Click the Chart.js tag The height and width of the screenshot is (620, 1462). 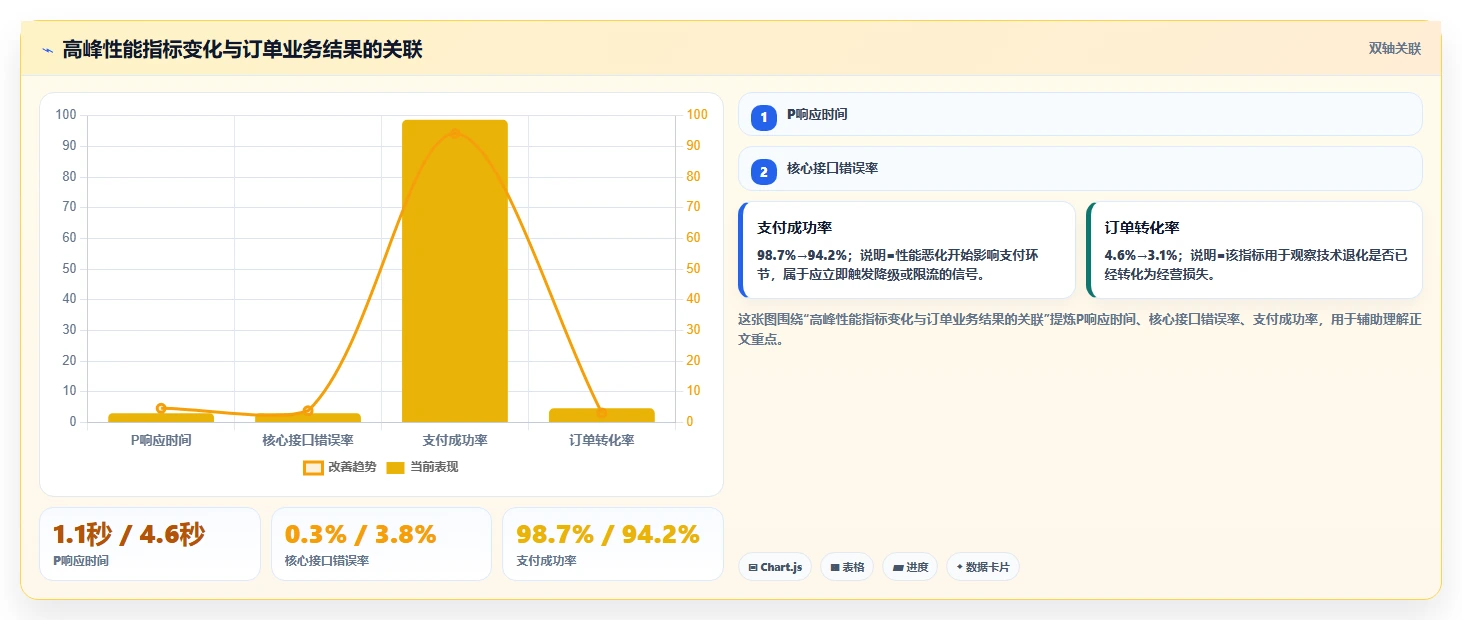point(775,567)
